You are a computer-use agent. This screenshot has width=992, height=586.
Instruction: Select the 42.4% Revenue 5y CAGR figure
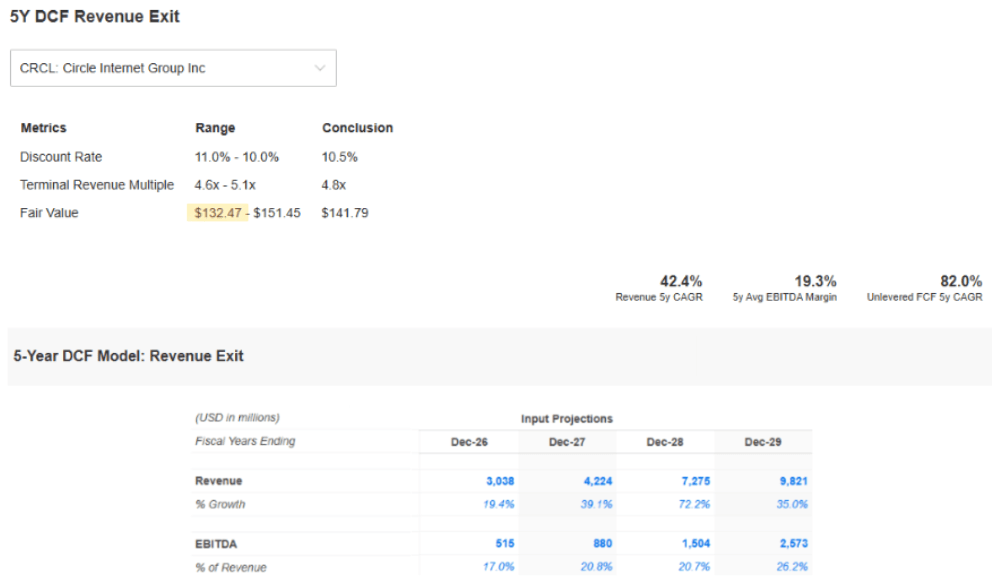(681, 281)
